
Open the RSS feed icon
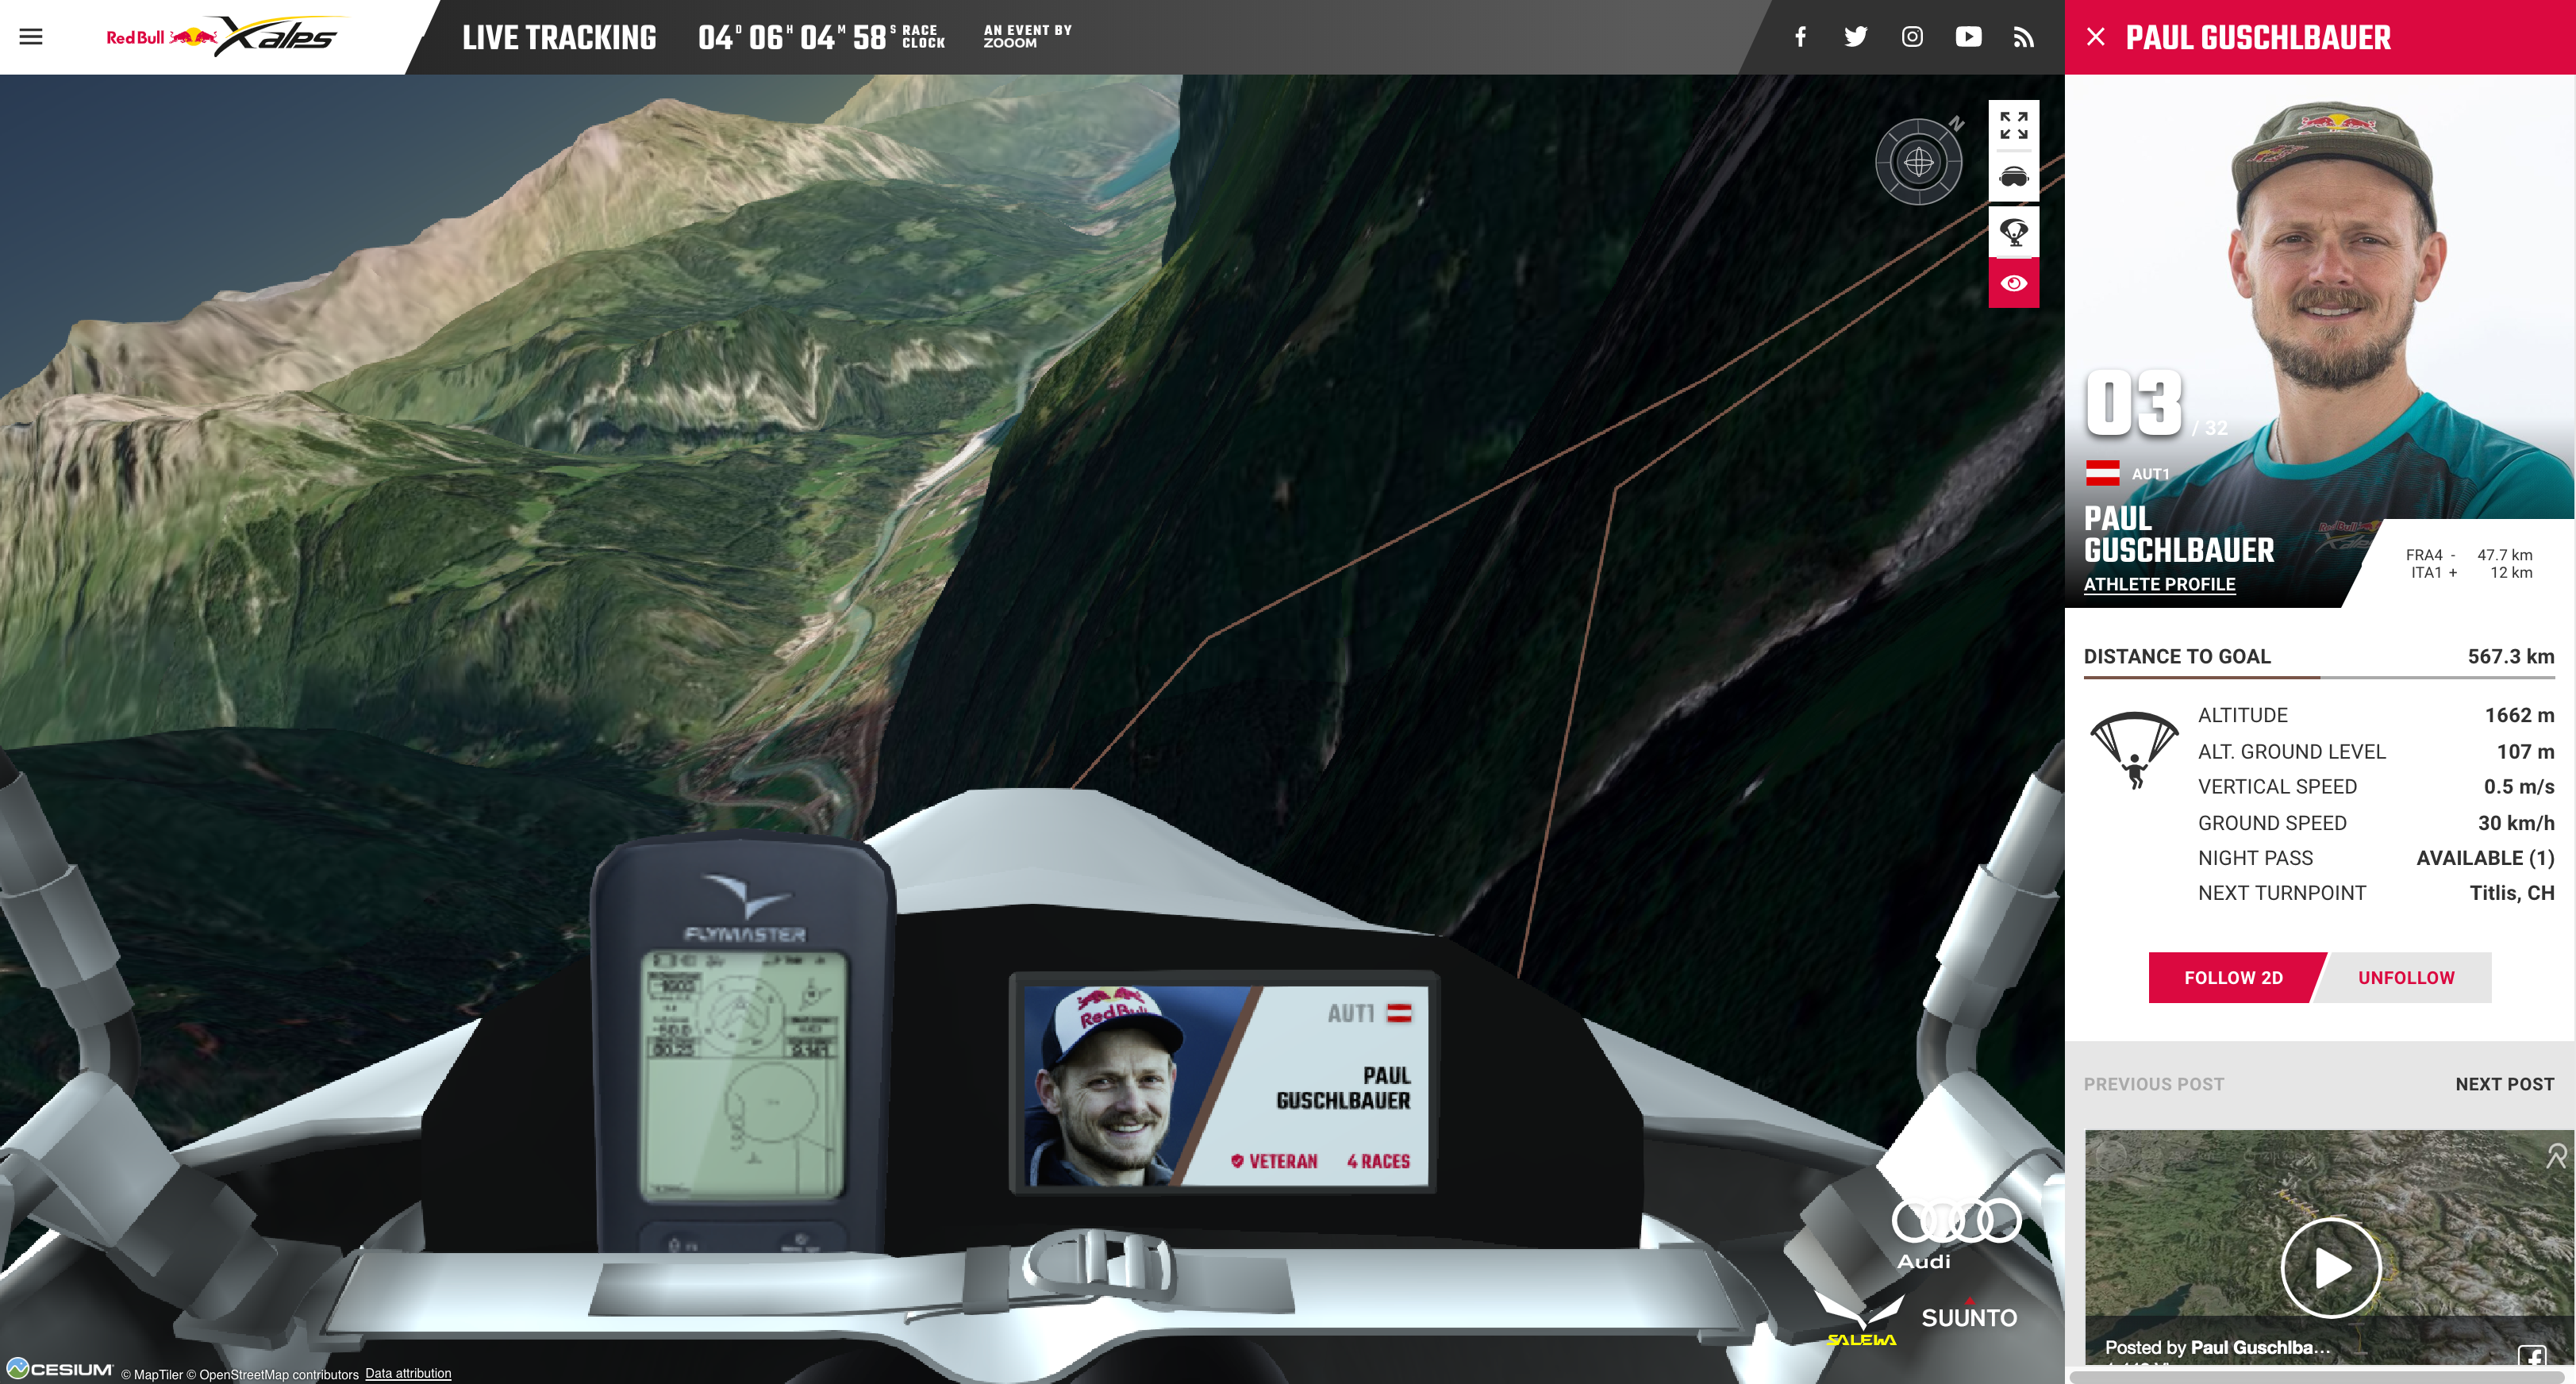pos(2024,37)
